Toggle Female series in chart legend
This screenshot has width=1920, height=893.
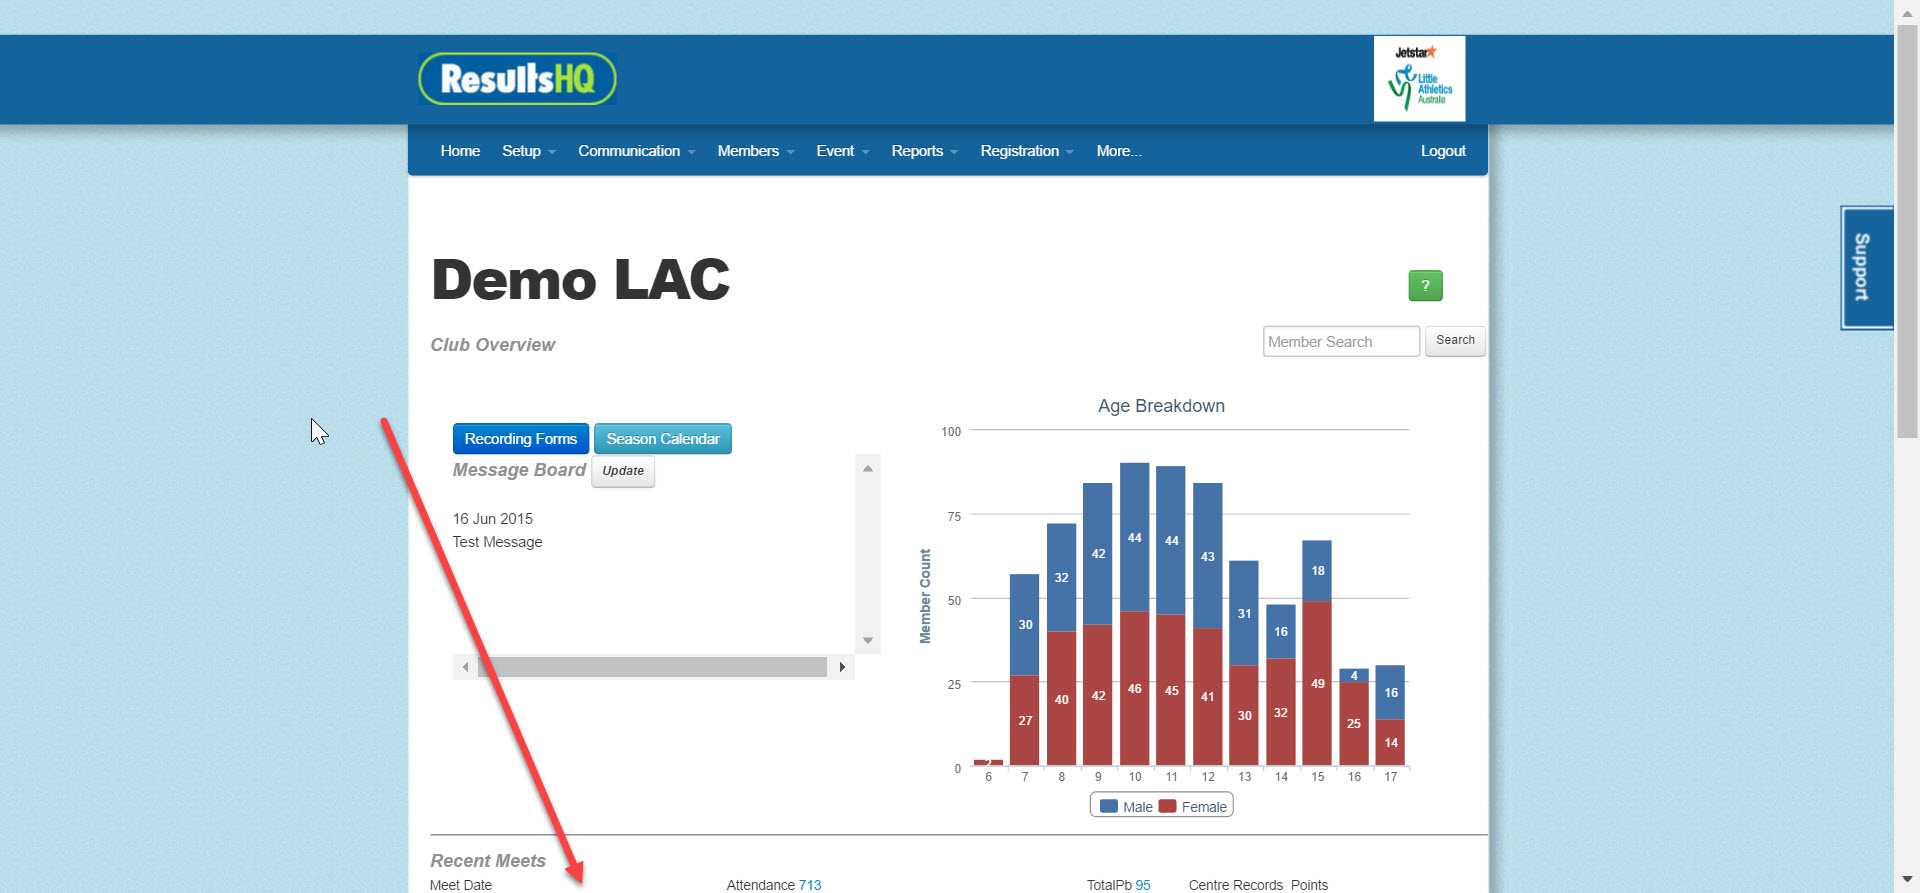(x=1193, y=806)
